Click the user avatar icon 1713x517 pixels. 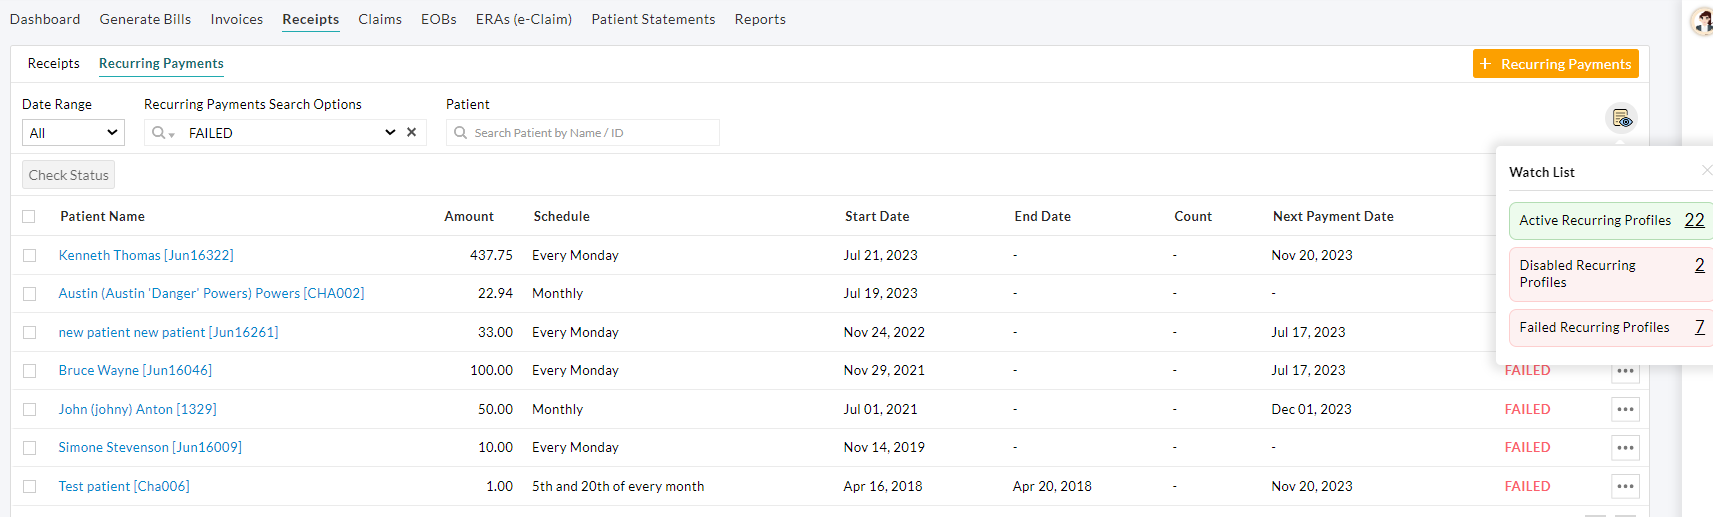1702,22
